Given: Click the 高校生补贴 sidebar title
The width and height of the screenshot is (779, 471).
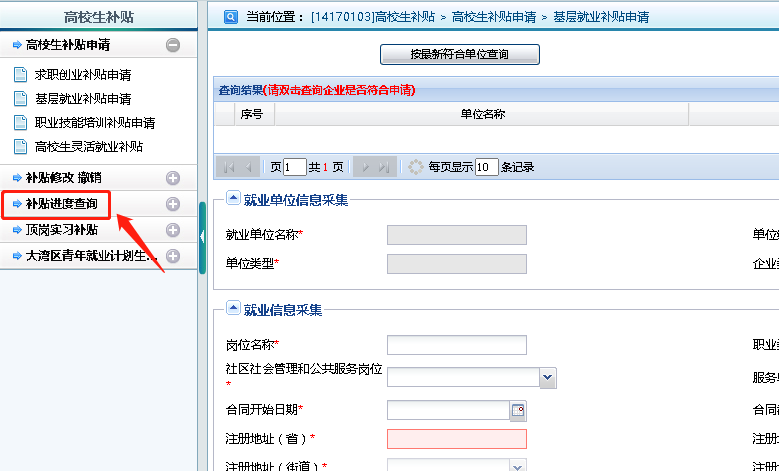Looking at the screenshot, I should [x=98, y=17].
